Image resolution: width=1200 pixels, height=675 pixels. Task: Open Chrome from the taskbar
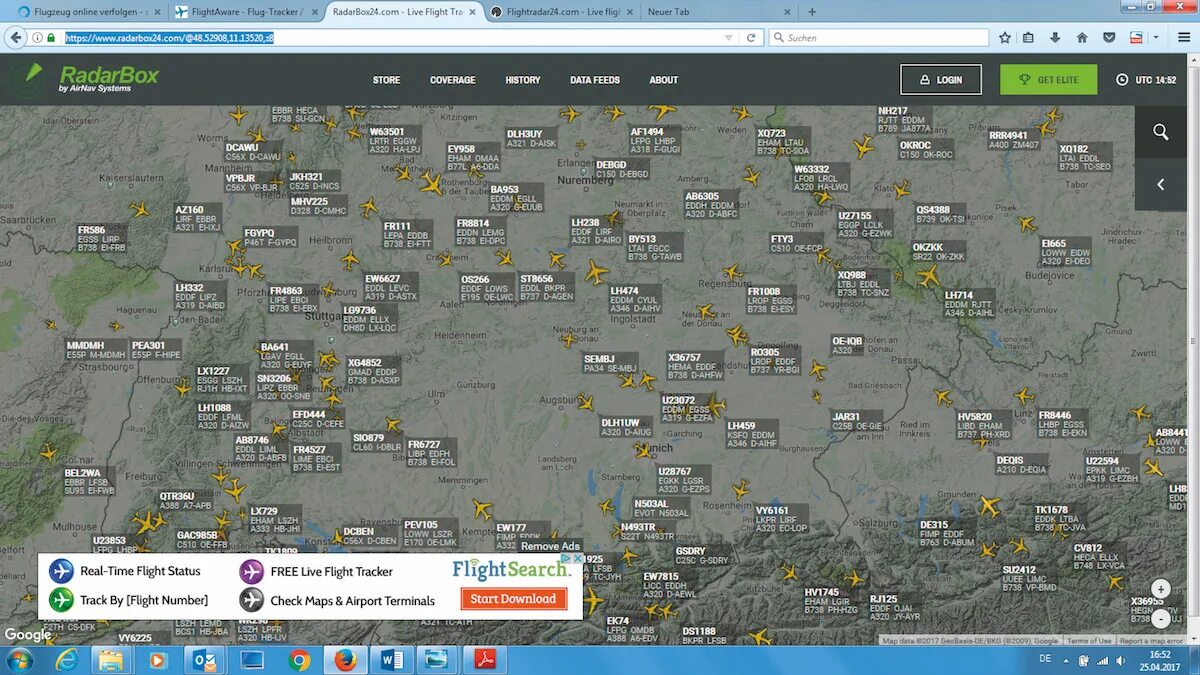(299, 660)
